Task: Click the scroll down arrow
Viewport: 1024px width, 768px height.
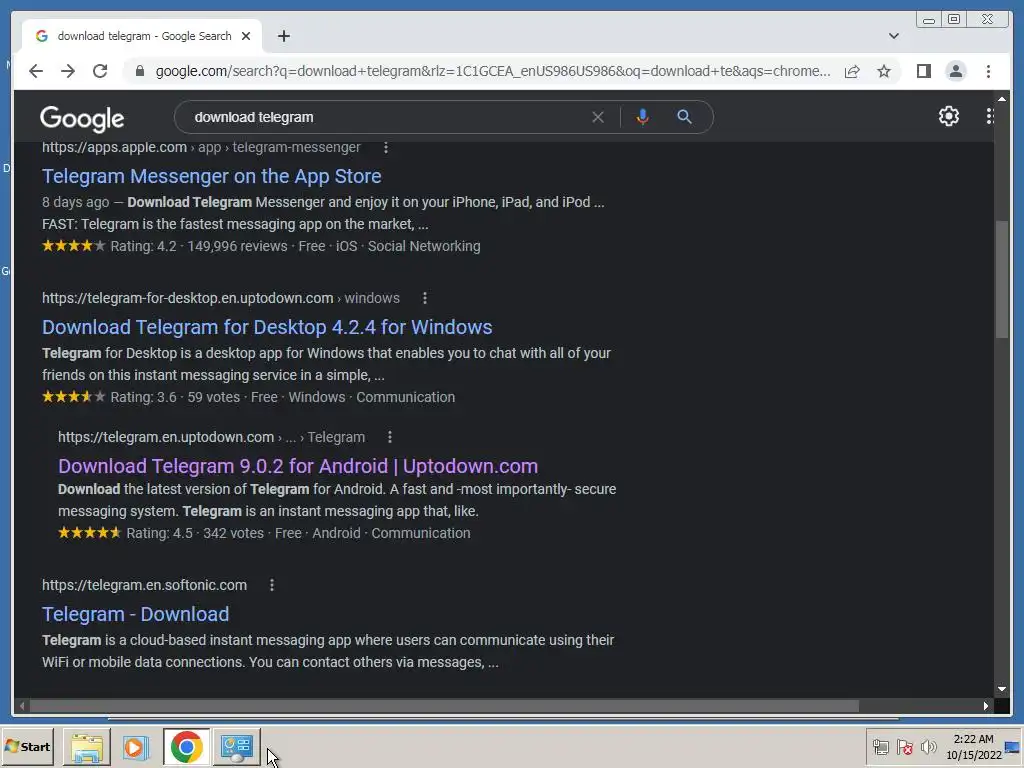Action: coord(1002,689)
